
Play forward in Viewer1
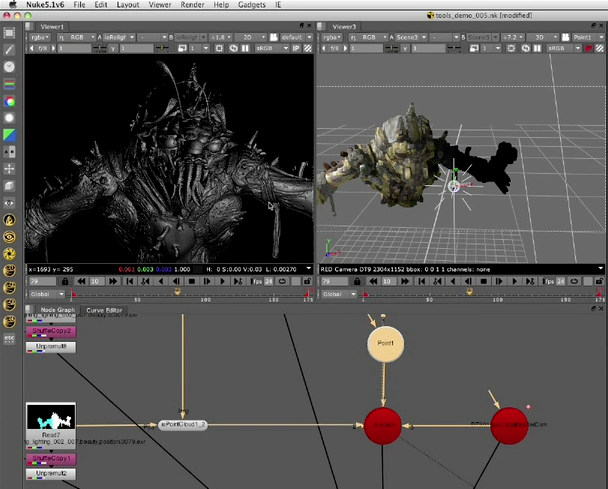(x=222, y=281)
